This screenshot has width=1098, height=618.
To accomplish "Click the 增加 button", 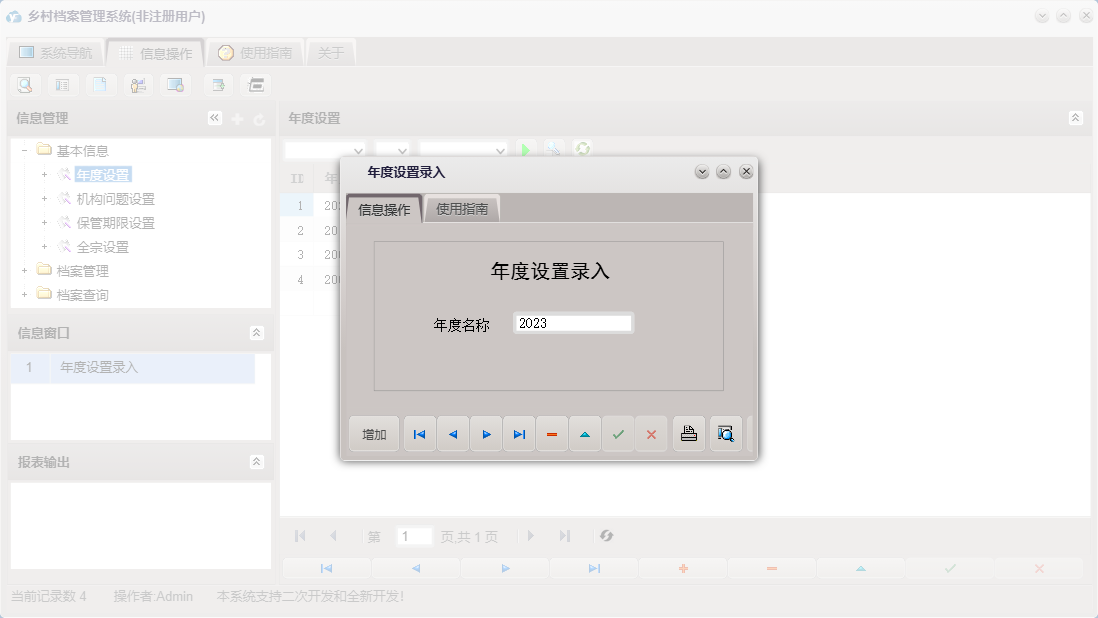I will click(373, 433).
